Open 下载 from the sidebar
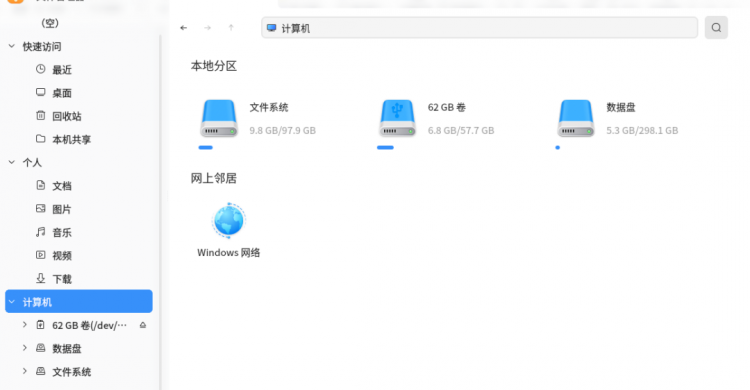Viewport: 750px width, 390px height. pos(62,279)
